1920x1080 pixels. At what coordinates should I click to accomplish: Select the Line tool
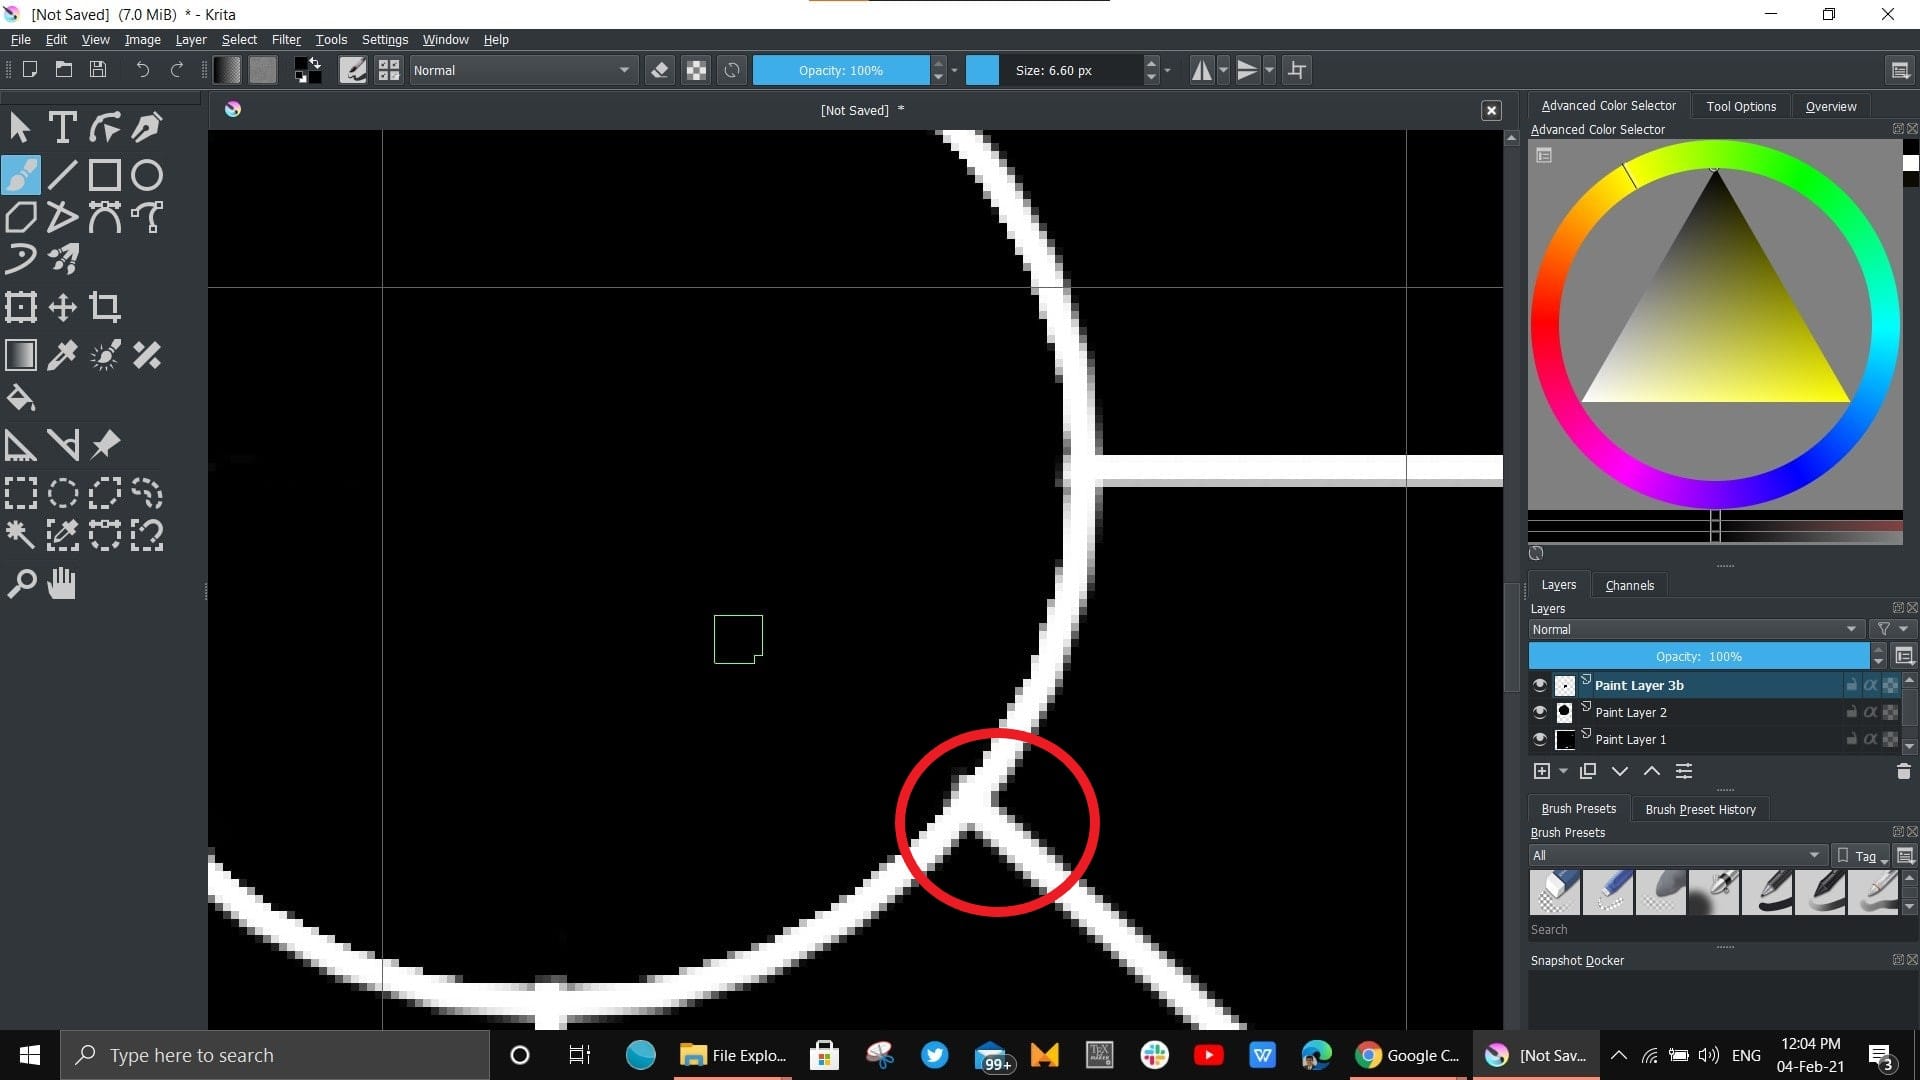pos(62,175)
